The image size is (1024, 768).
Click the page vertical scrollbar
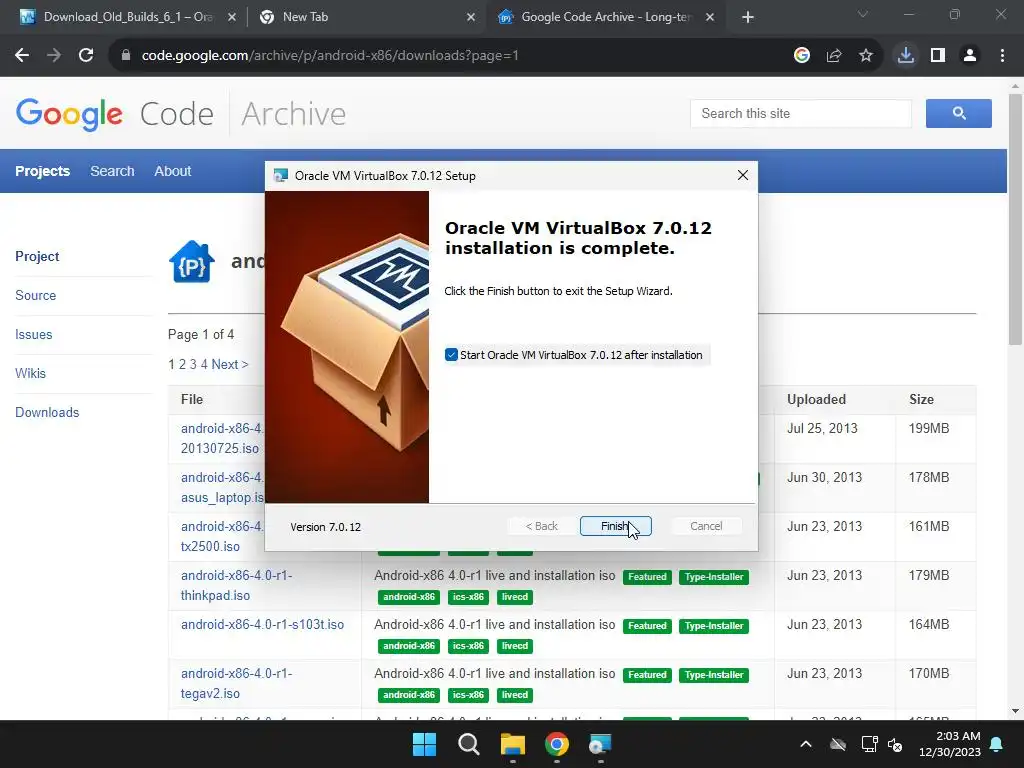click(x=1015, y=219)
